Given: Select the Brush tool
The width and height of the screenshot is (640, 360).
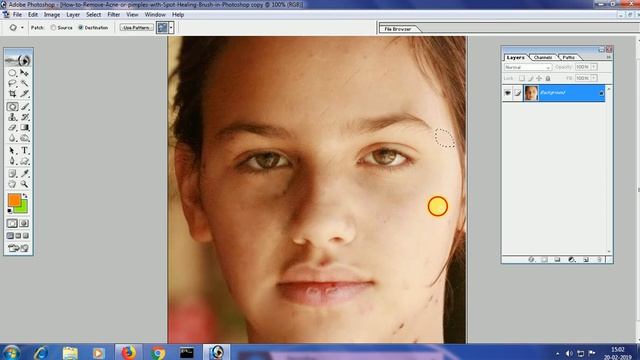Looking at the screenshot, I should pyautogui.click(x=24, y=107).
